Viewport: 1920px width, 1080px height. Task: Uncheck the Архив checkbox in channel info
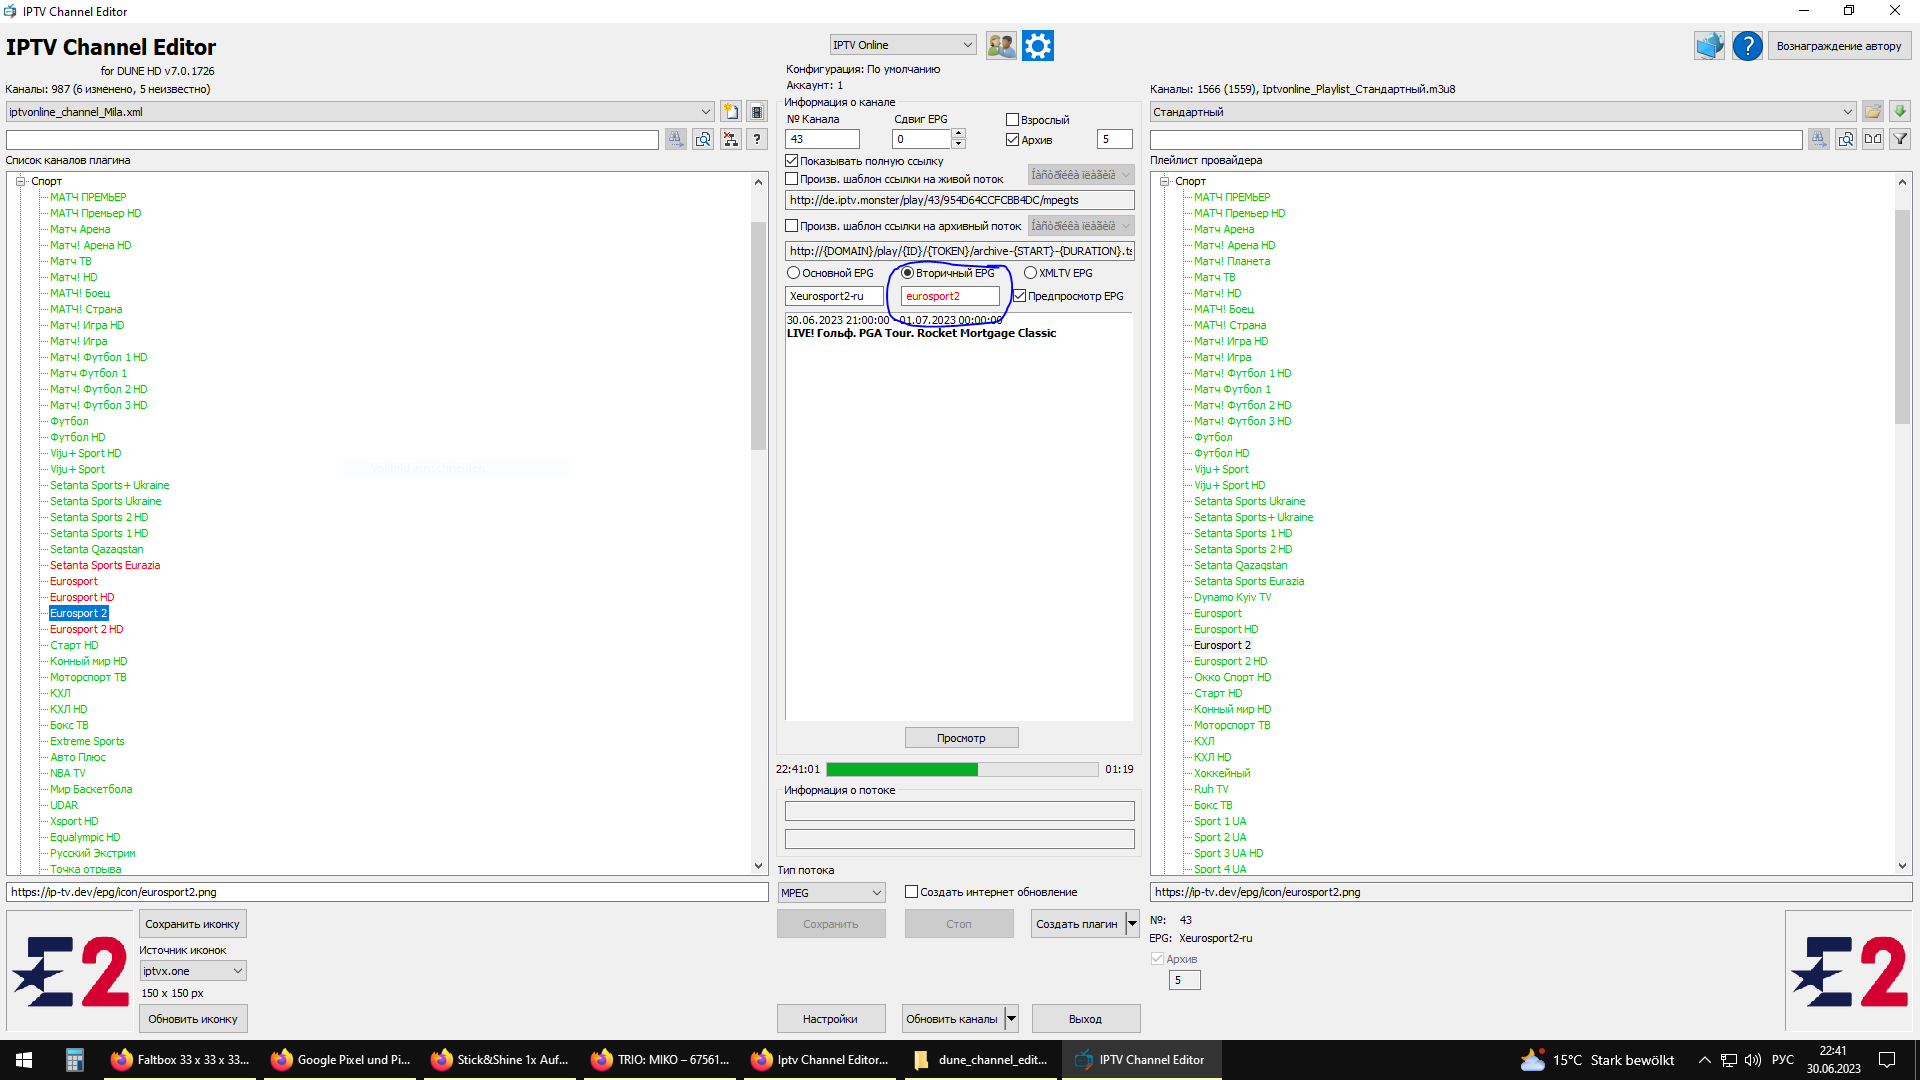tap(1012, 140)
